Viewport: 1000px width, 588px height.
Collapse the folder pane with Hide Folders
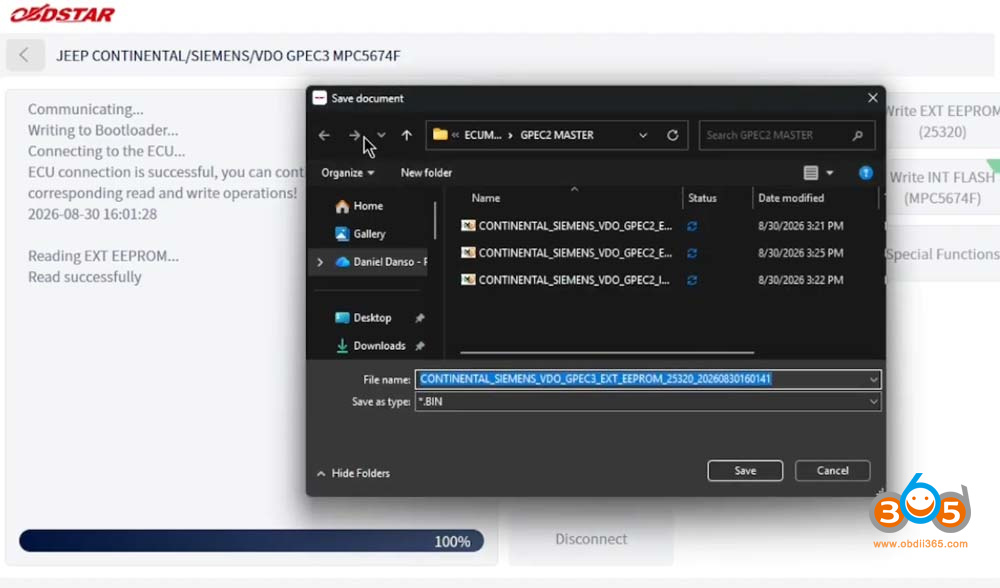tap(353, 473)
